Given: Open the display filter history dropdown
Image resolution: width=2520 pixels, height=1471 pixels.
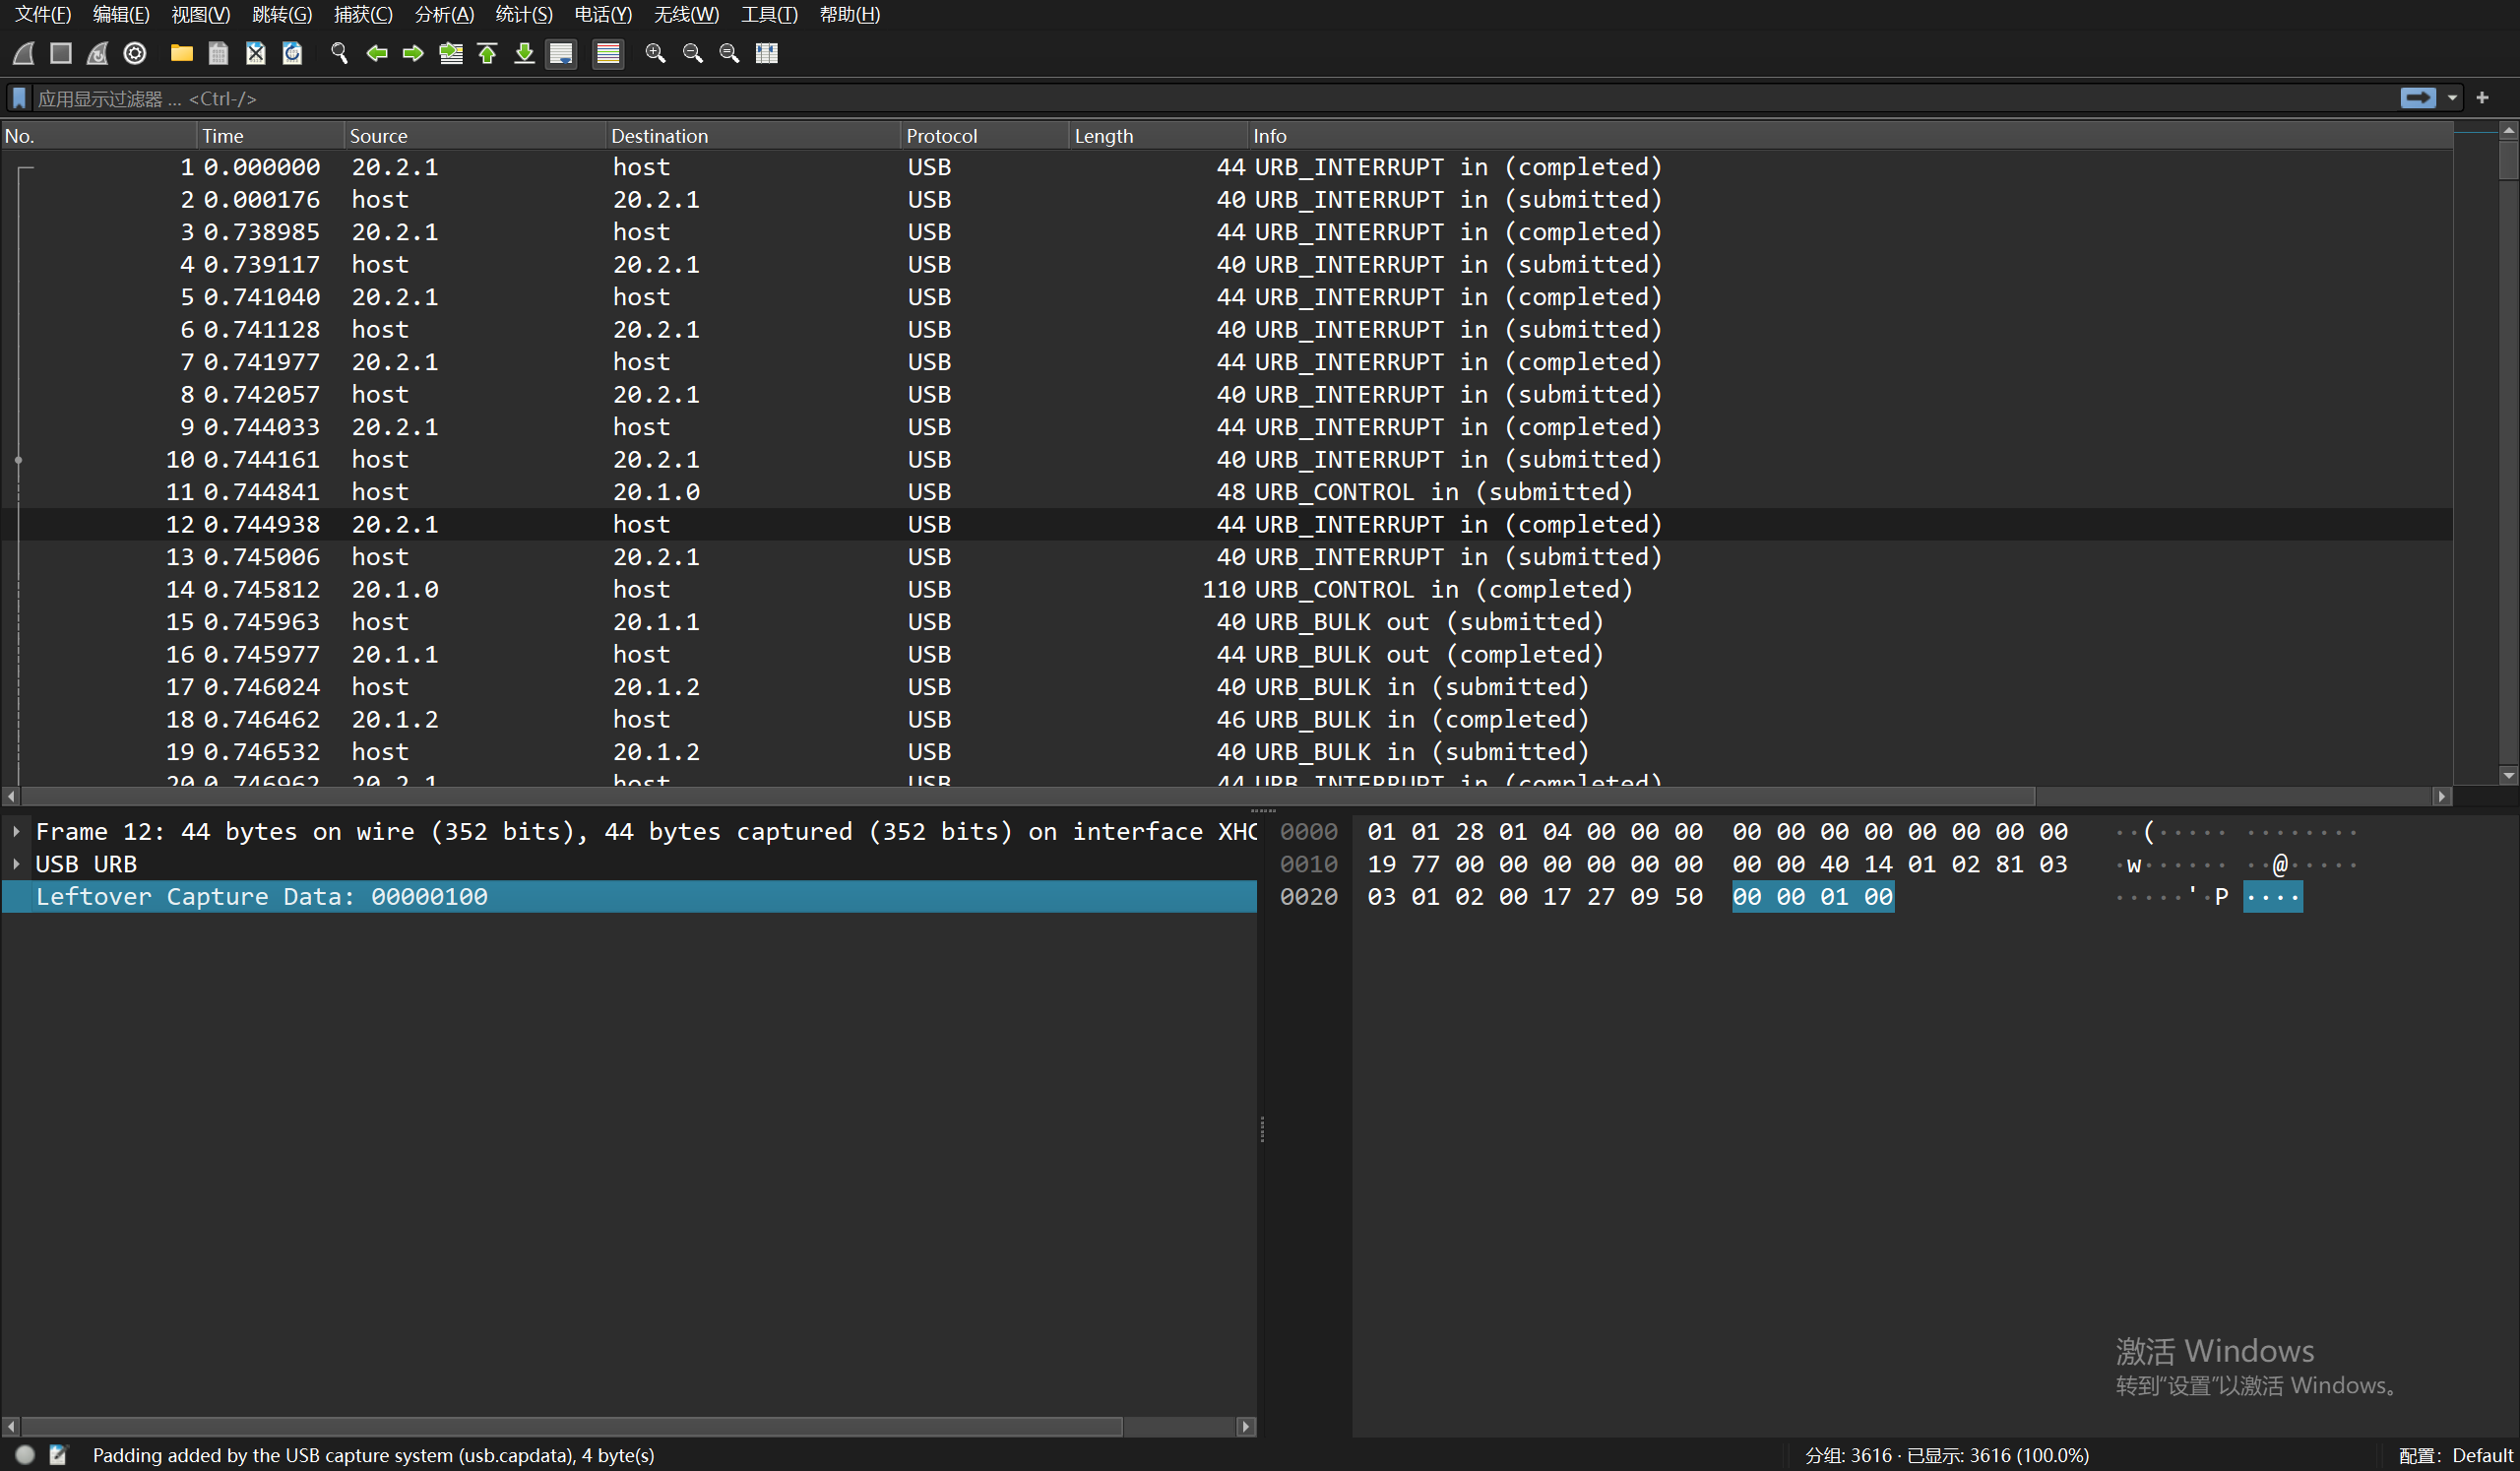Looking at the screenshot, I should [2452, 98].
